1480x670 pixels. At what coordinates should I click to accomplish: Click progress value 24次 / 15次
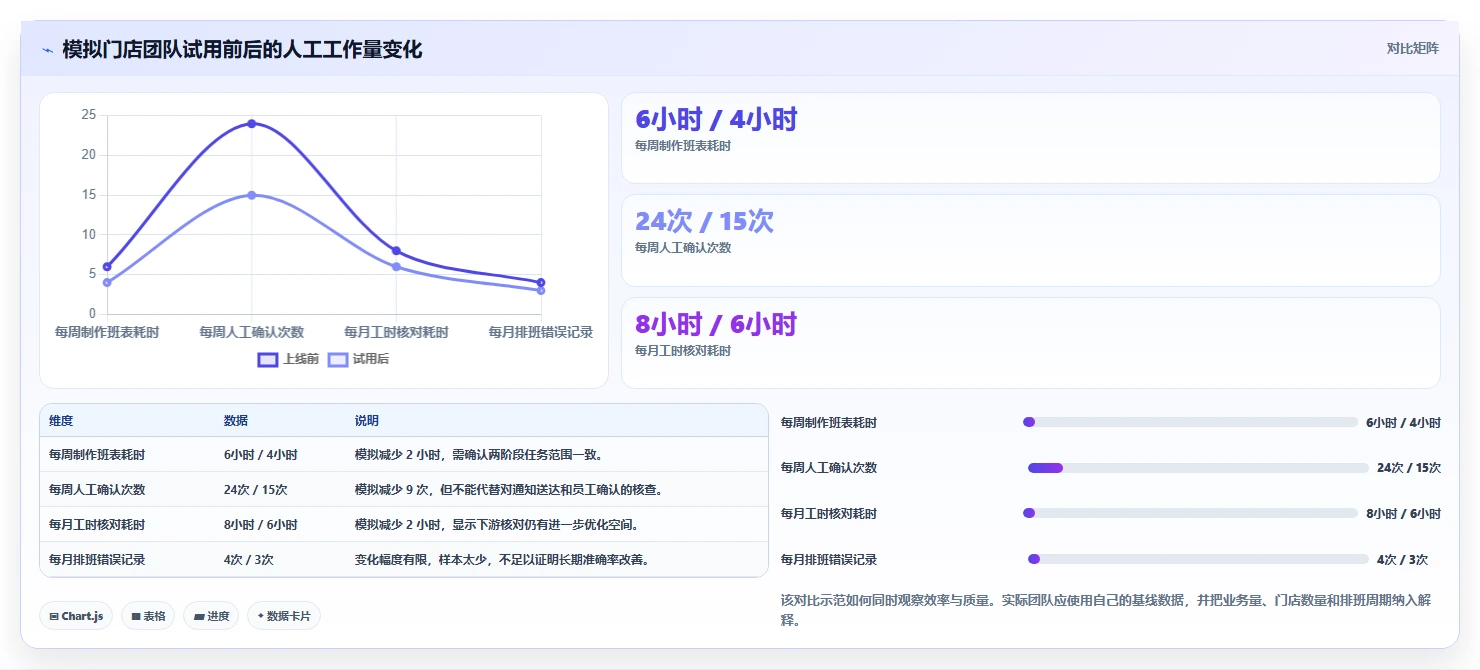pos(1409,468)
